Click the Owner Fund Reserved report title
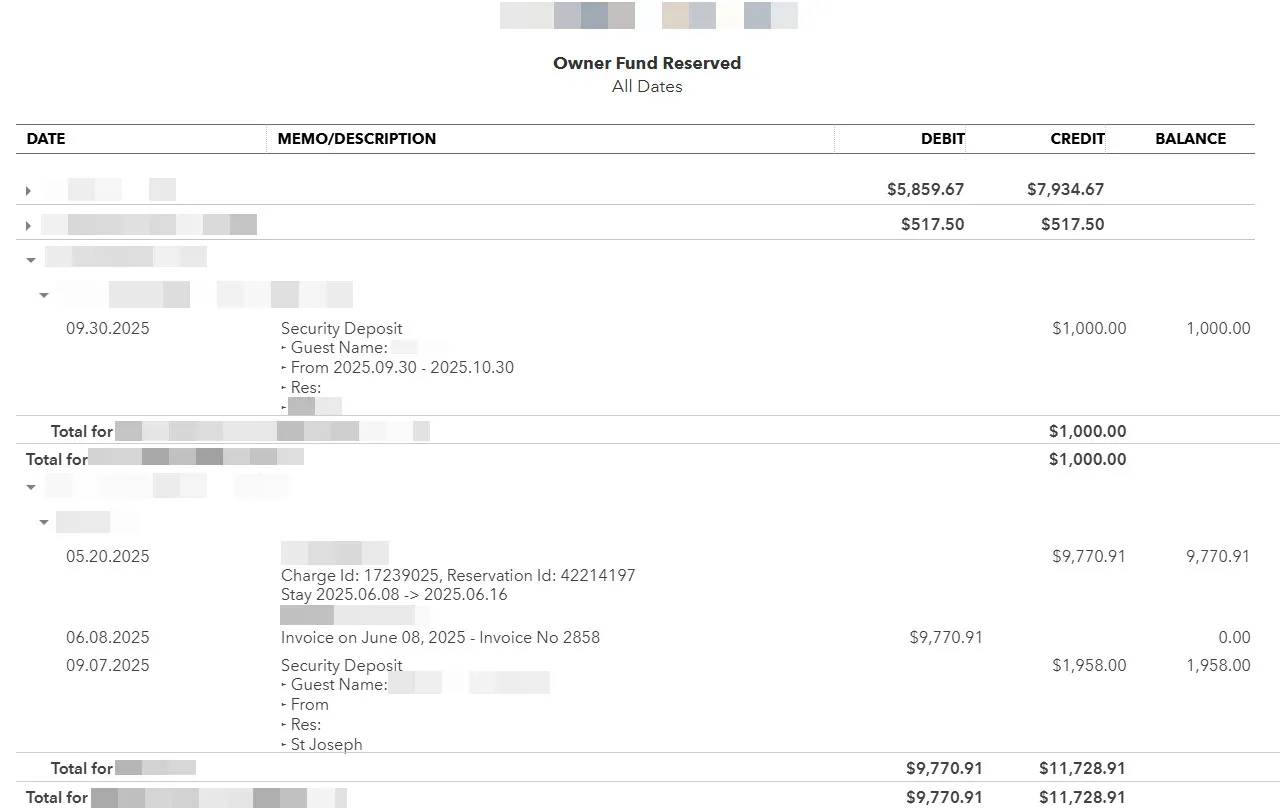 pyautogui.click(x=647, y=63)
